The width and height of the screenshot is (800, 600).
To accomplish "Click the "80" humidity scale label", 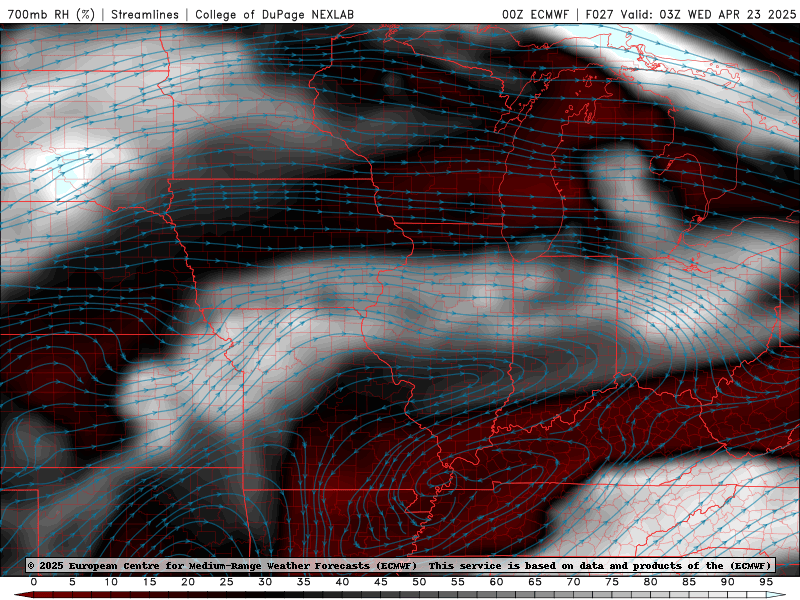I will tap(651, 582).
